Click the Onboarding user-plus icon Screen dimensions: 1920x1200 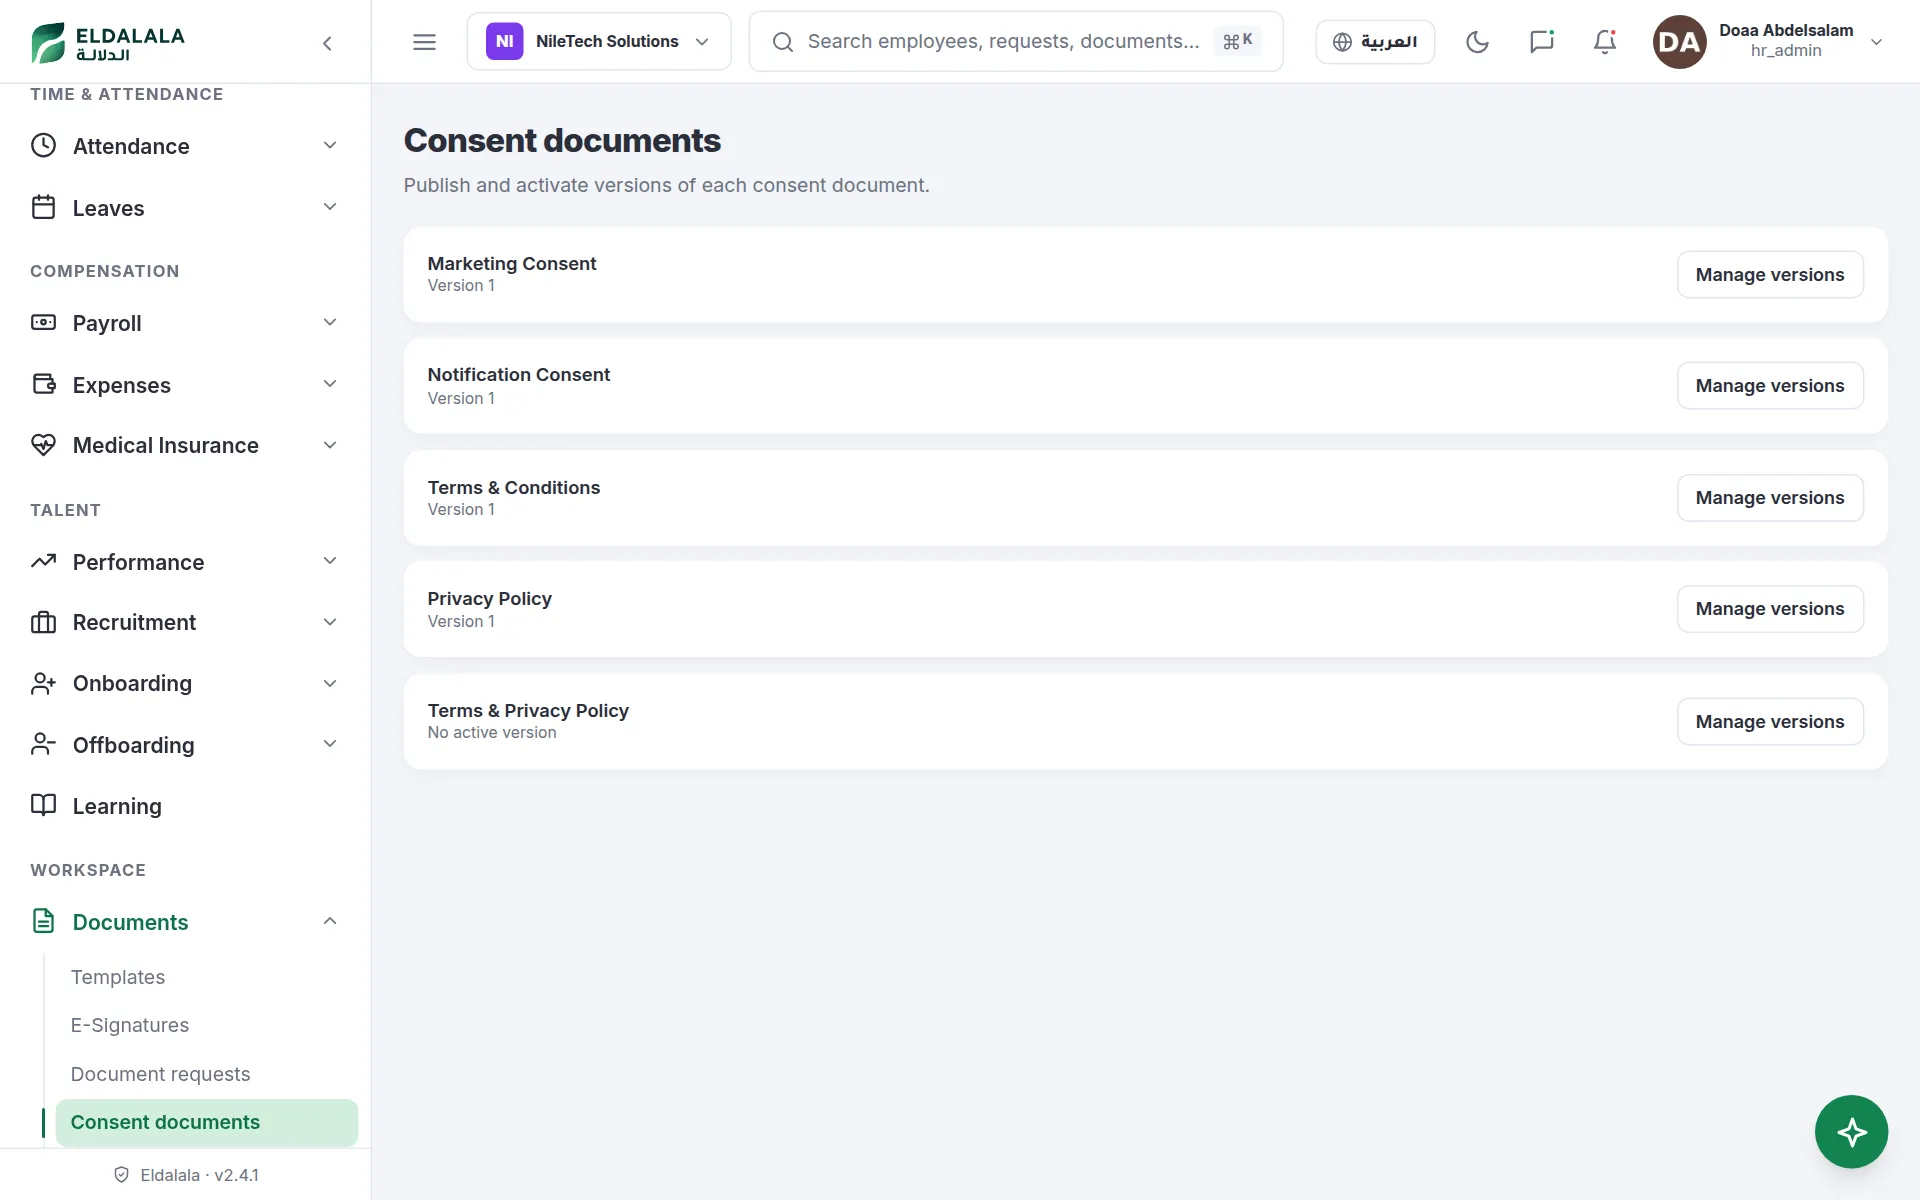(43, 683)
